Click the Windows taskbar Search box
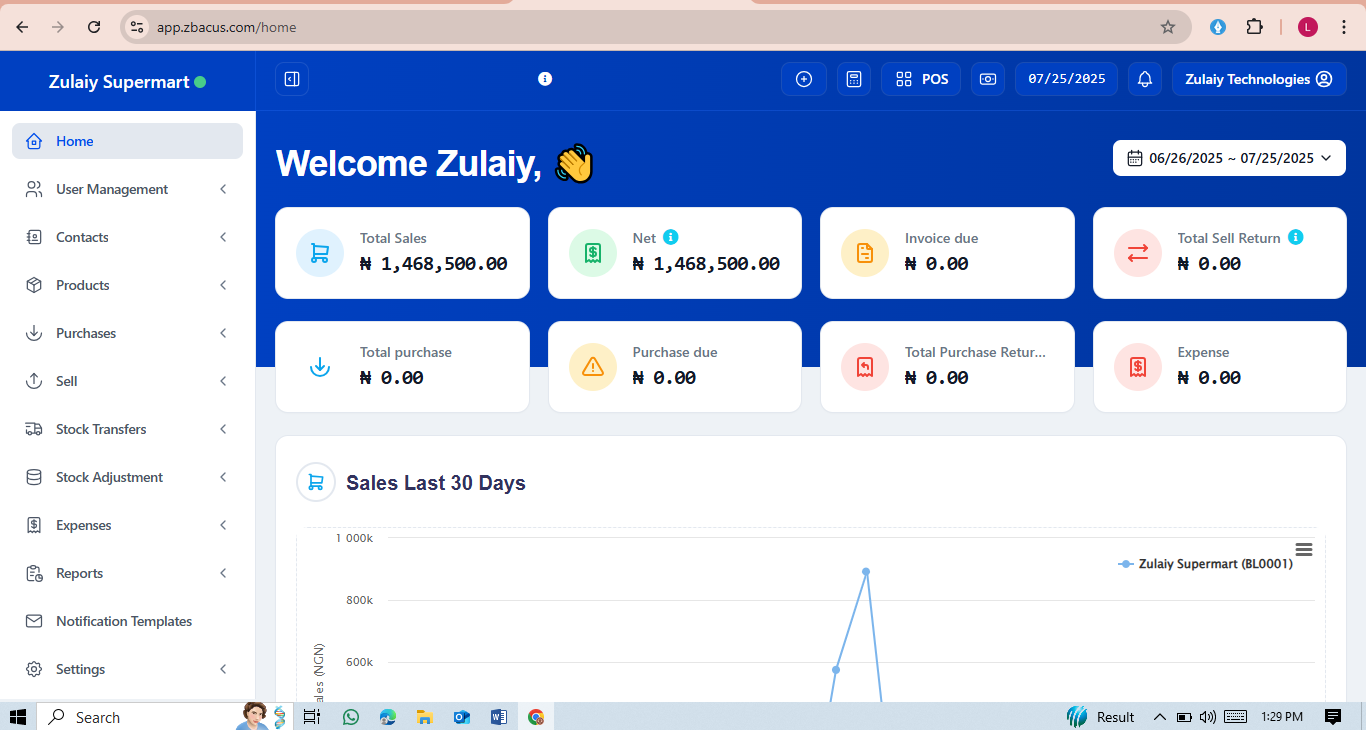 (140, 717)
